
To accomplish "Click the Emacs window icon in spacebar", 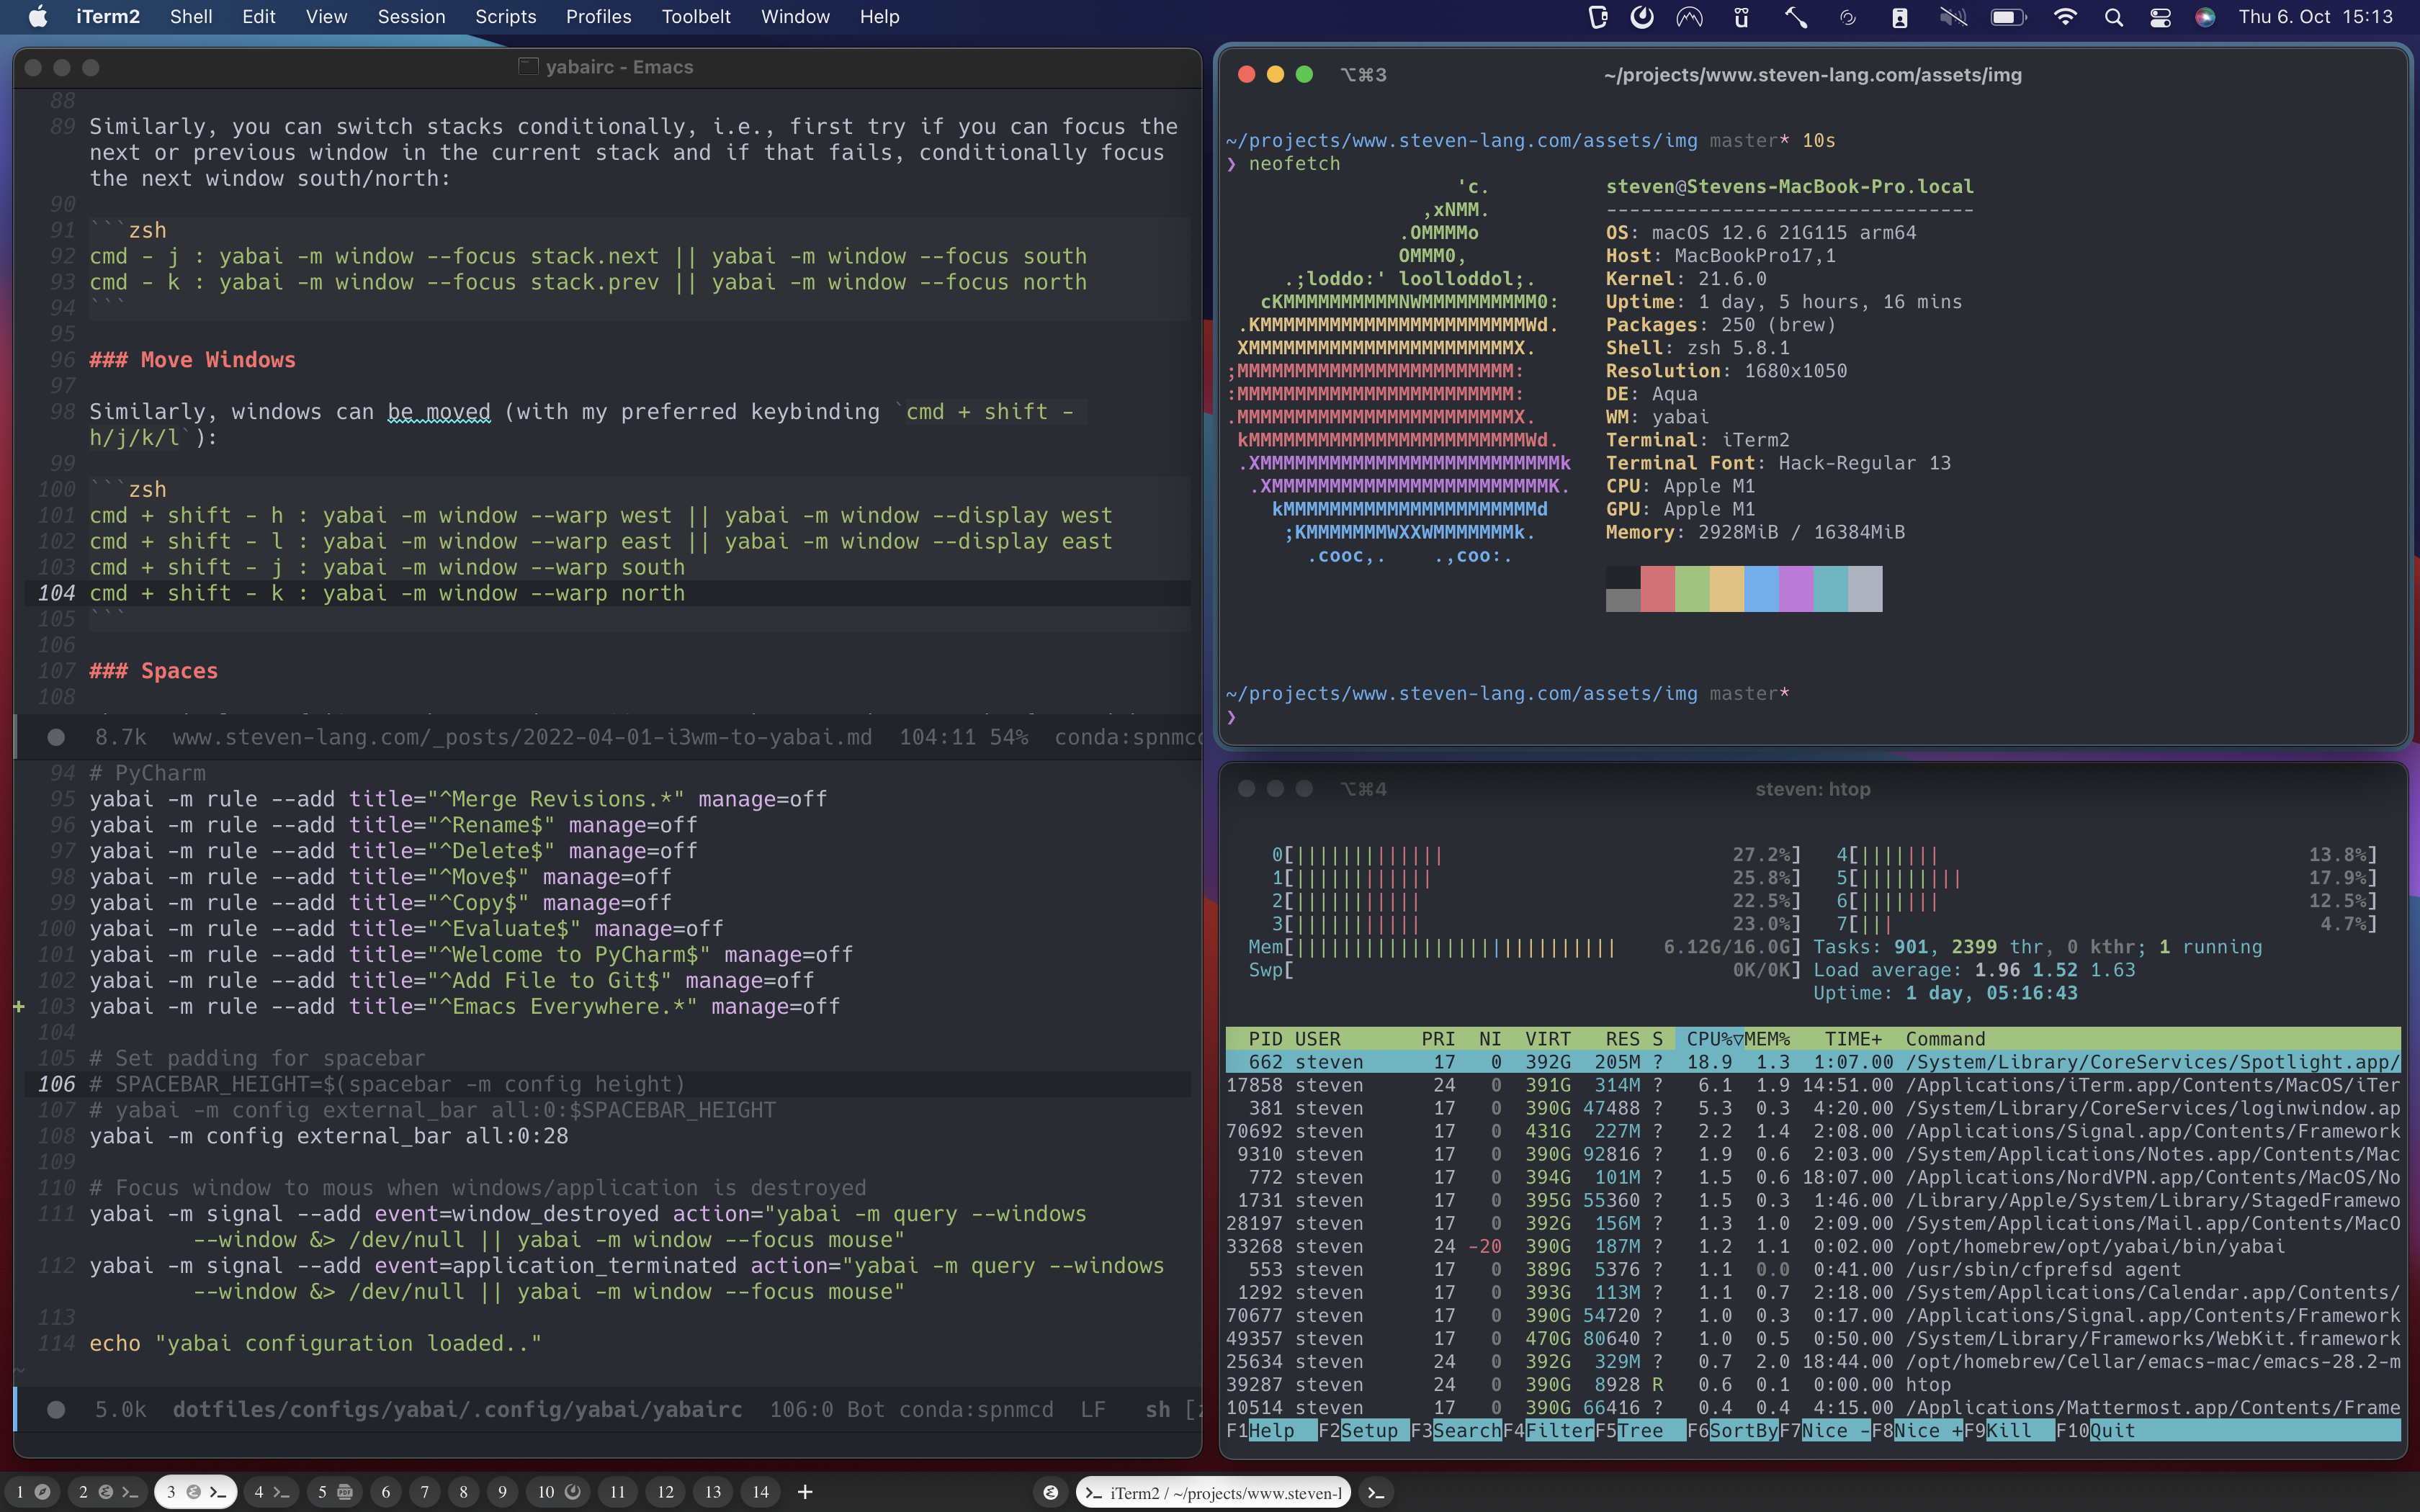I will 1050,1492.
